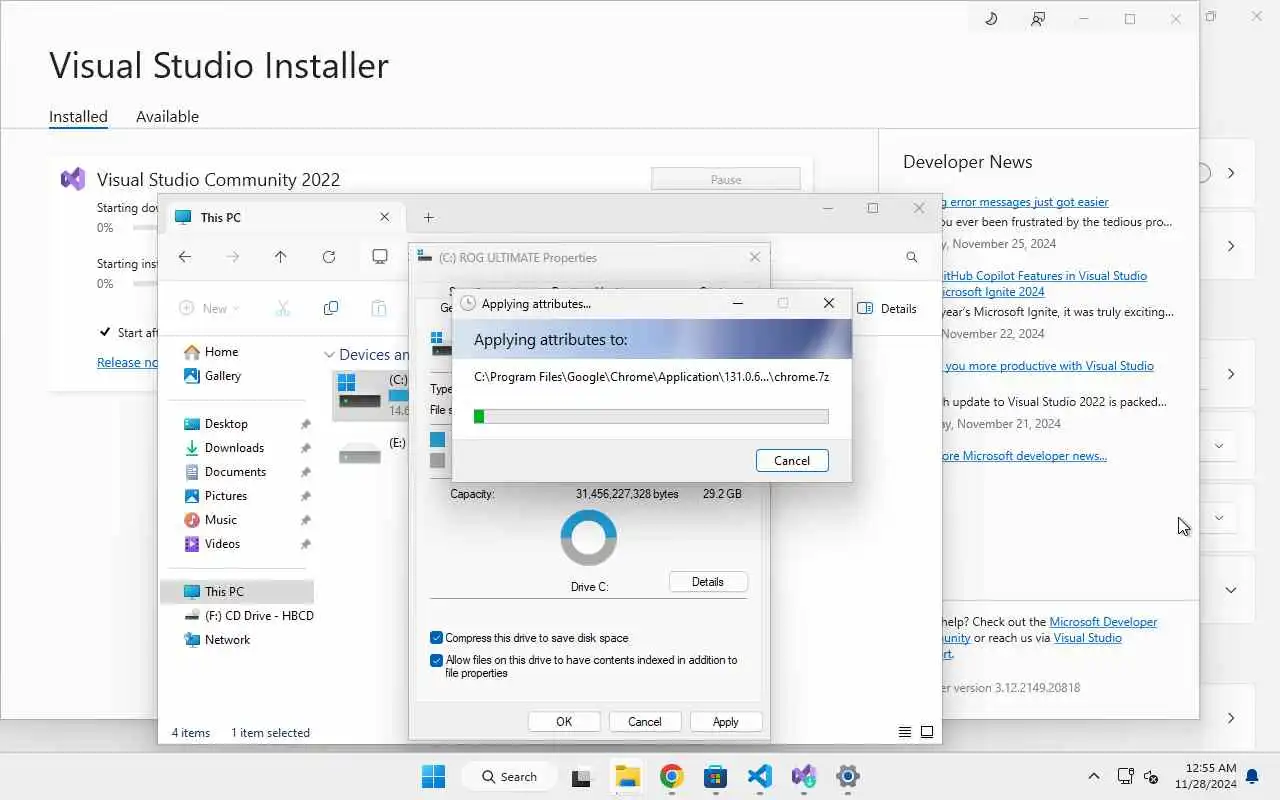The height and width of the screenshot is (800, 1280).
Task: Open Music in Explorer sidebar
Action: pyautogui.click(x=221, y=520)
